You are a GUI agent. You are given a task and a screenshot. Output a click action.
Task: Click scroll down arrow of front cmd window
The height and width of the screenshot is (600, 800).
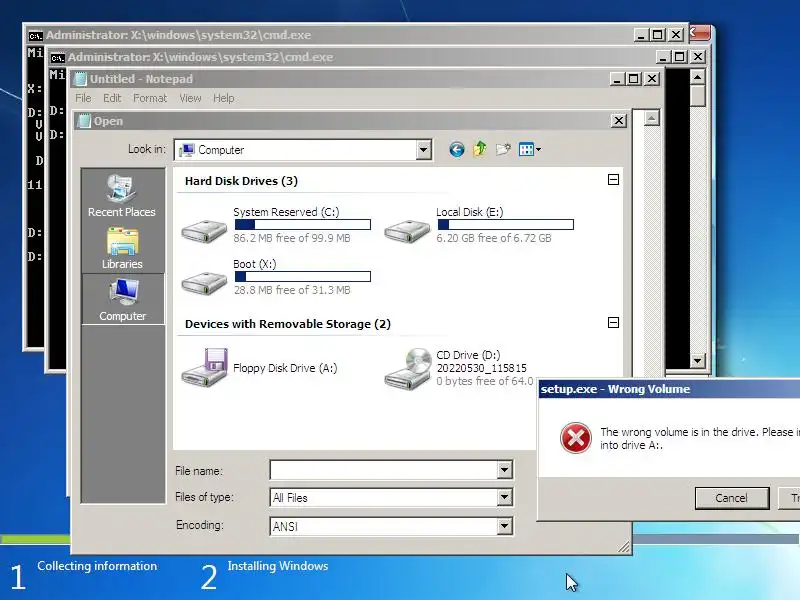point(697,360)
